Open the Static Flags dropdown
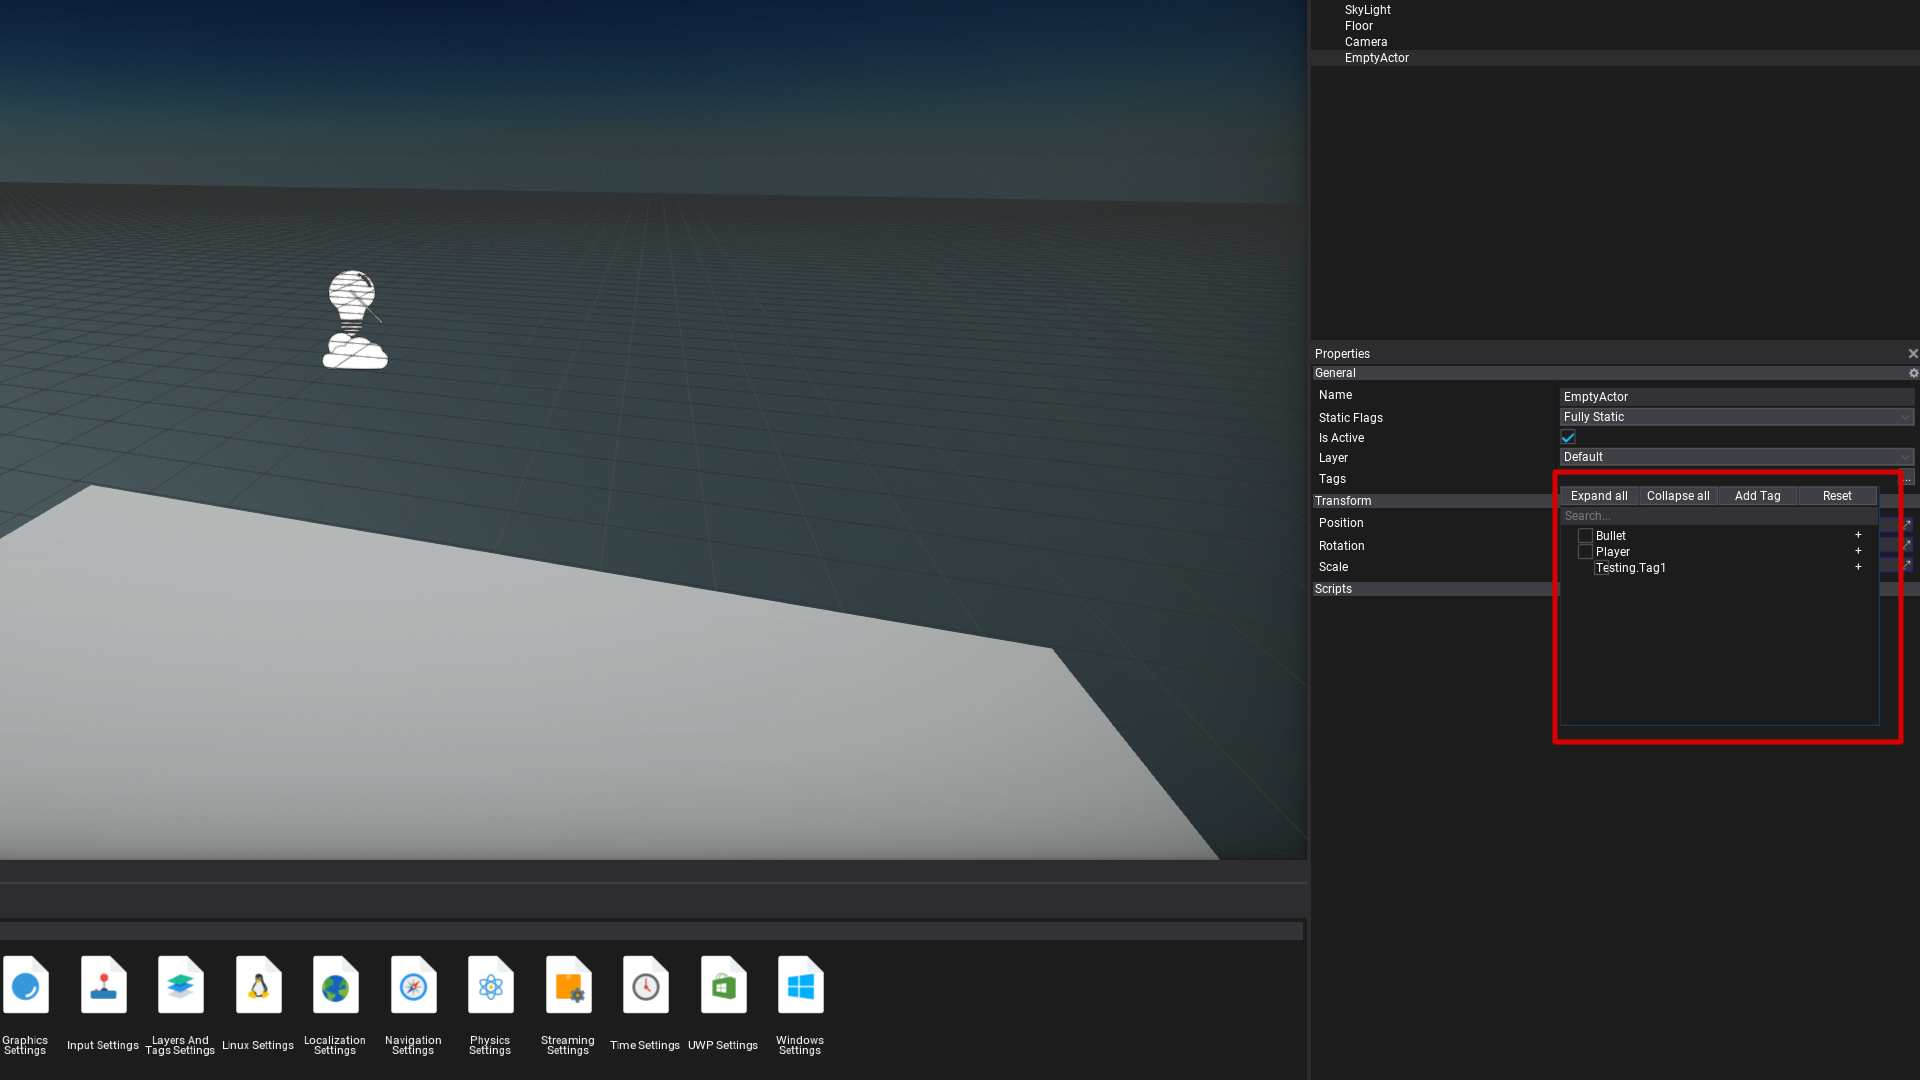Screen dimensions: 1920x1080 pyautogui.click(x=1737, y=417)
